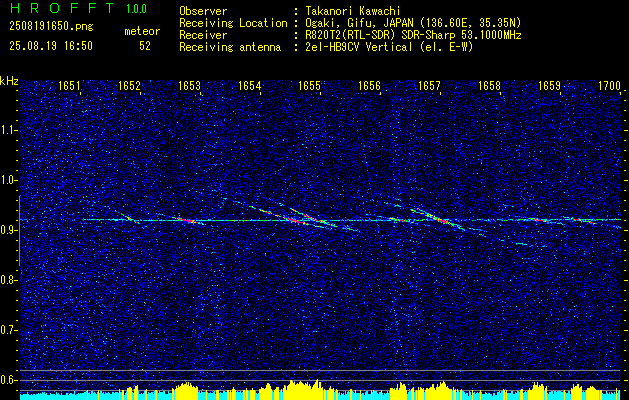This screenshot has height=400, width=629.
Task: Click the HROFFT title text
Action: click(62, 8)
